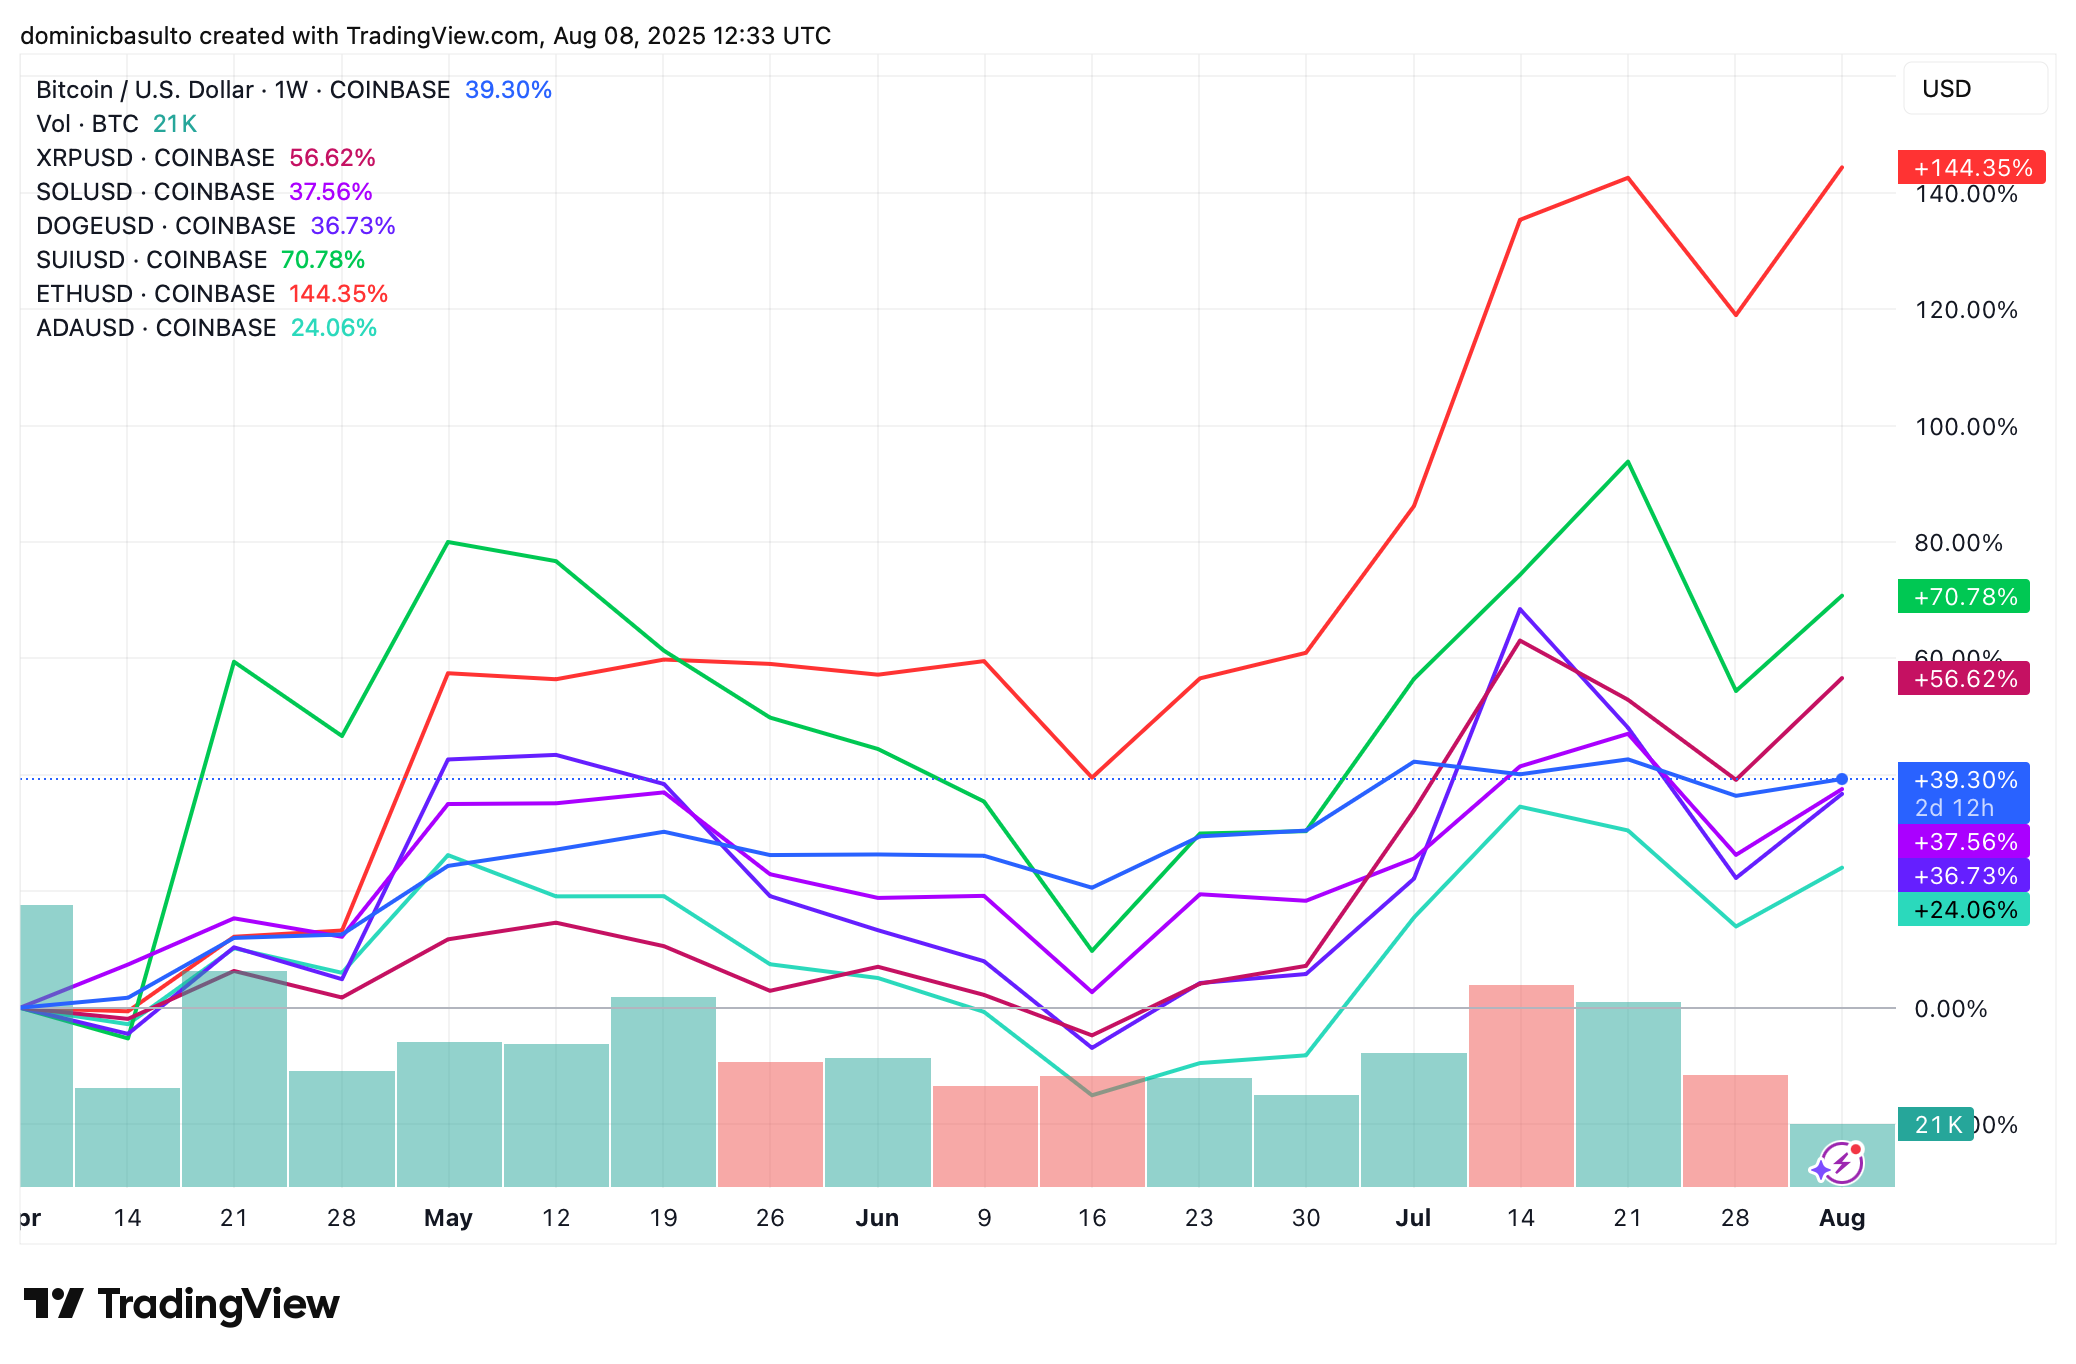
Task: Click the blue +39.30% price label
Action: pos(1963,780)
